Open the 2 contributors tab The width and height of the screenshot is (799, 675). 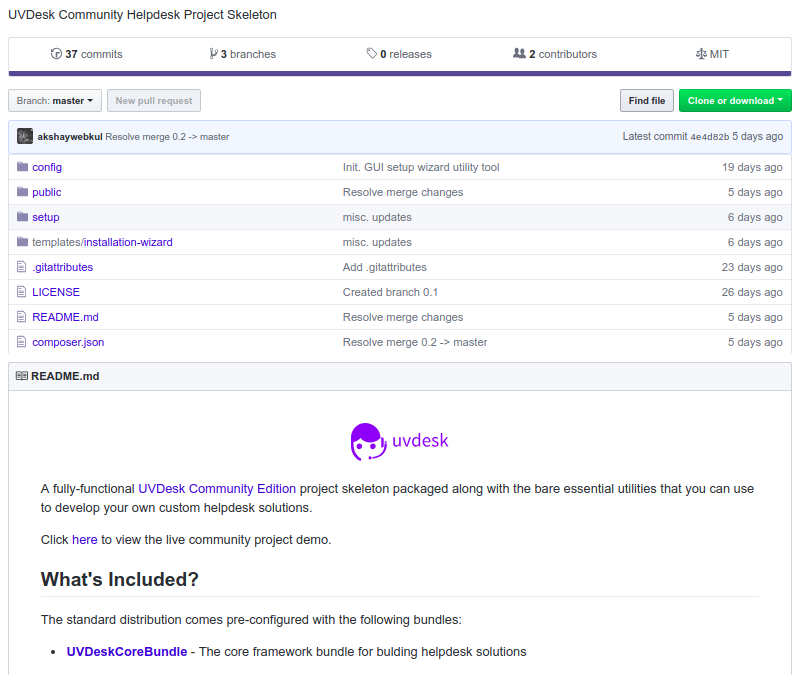click(555, 54)
